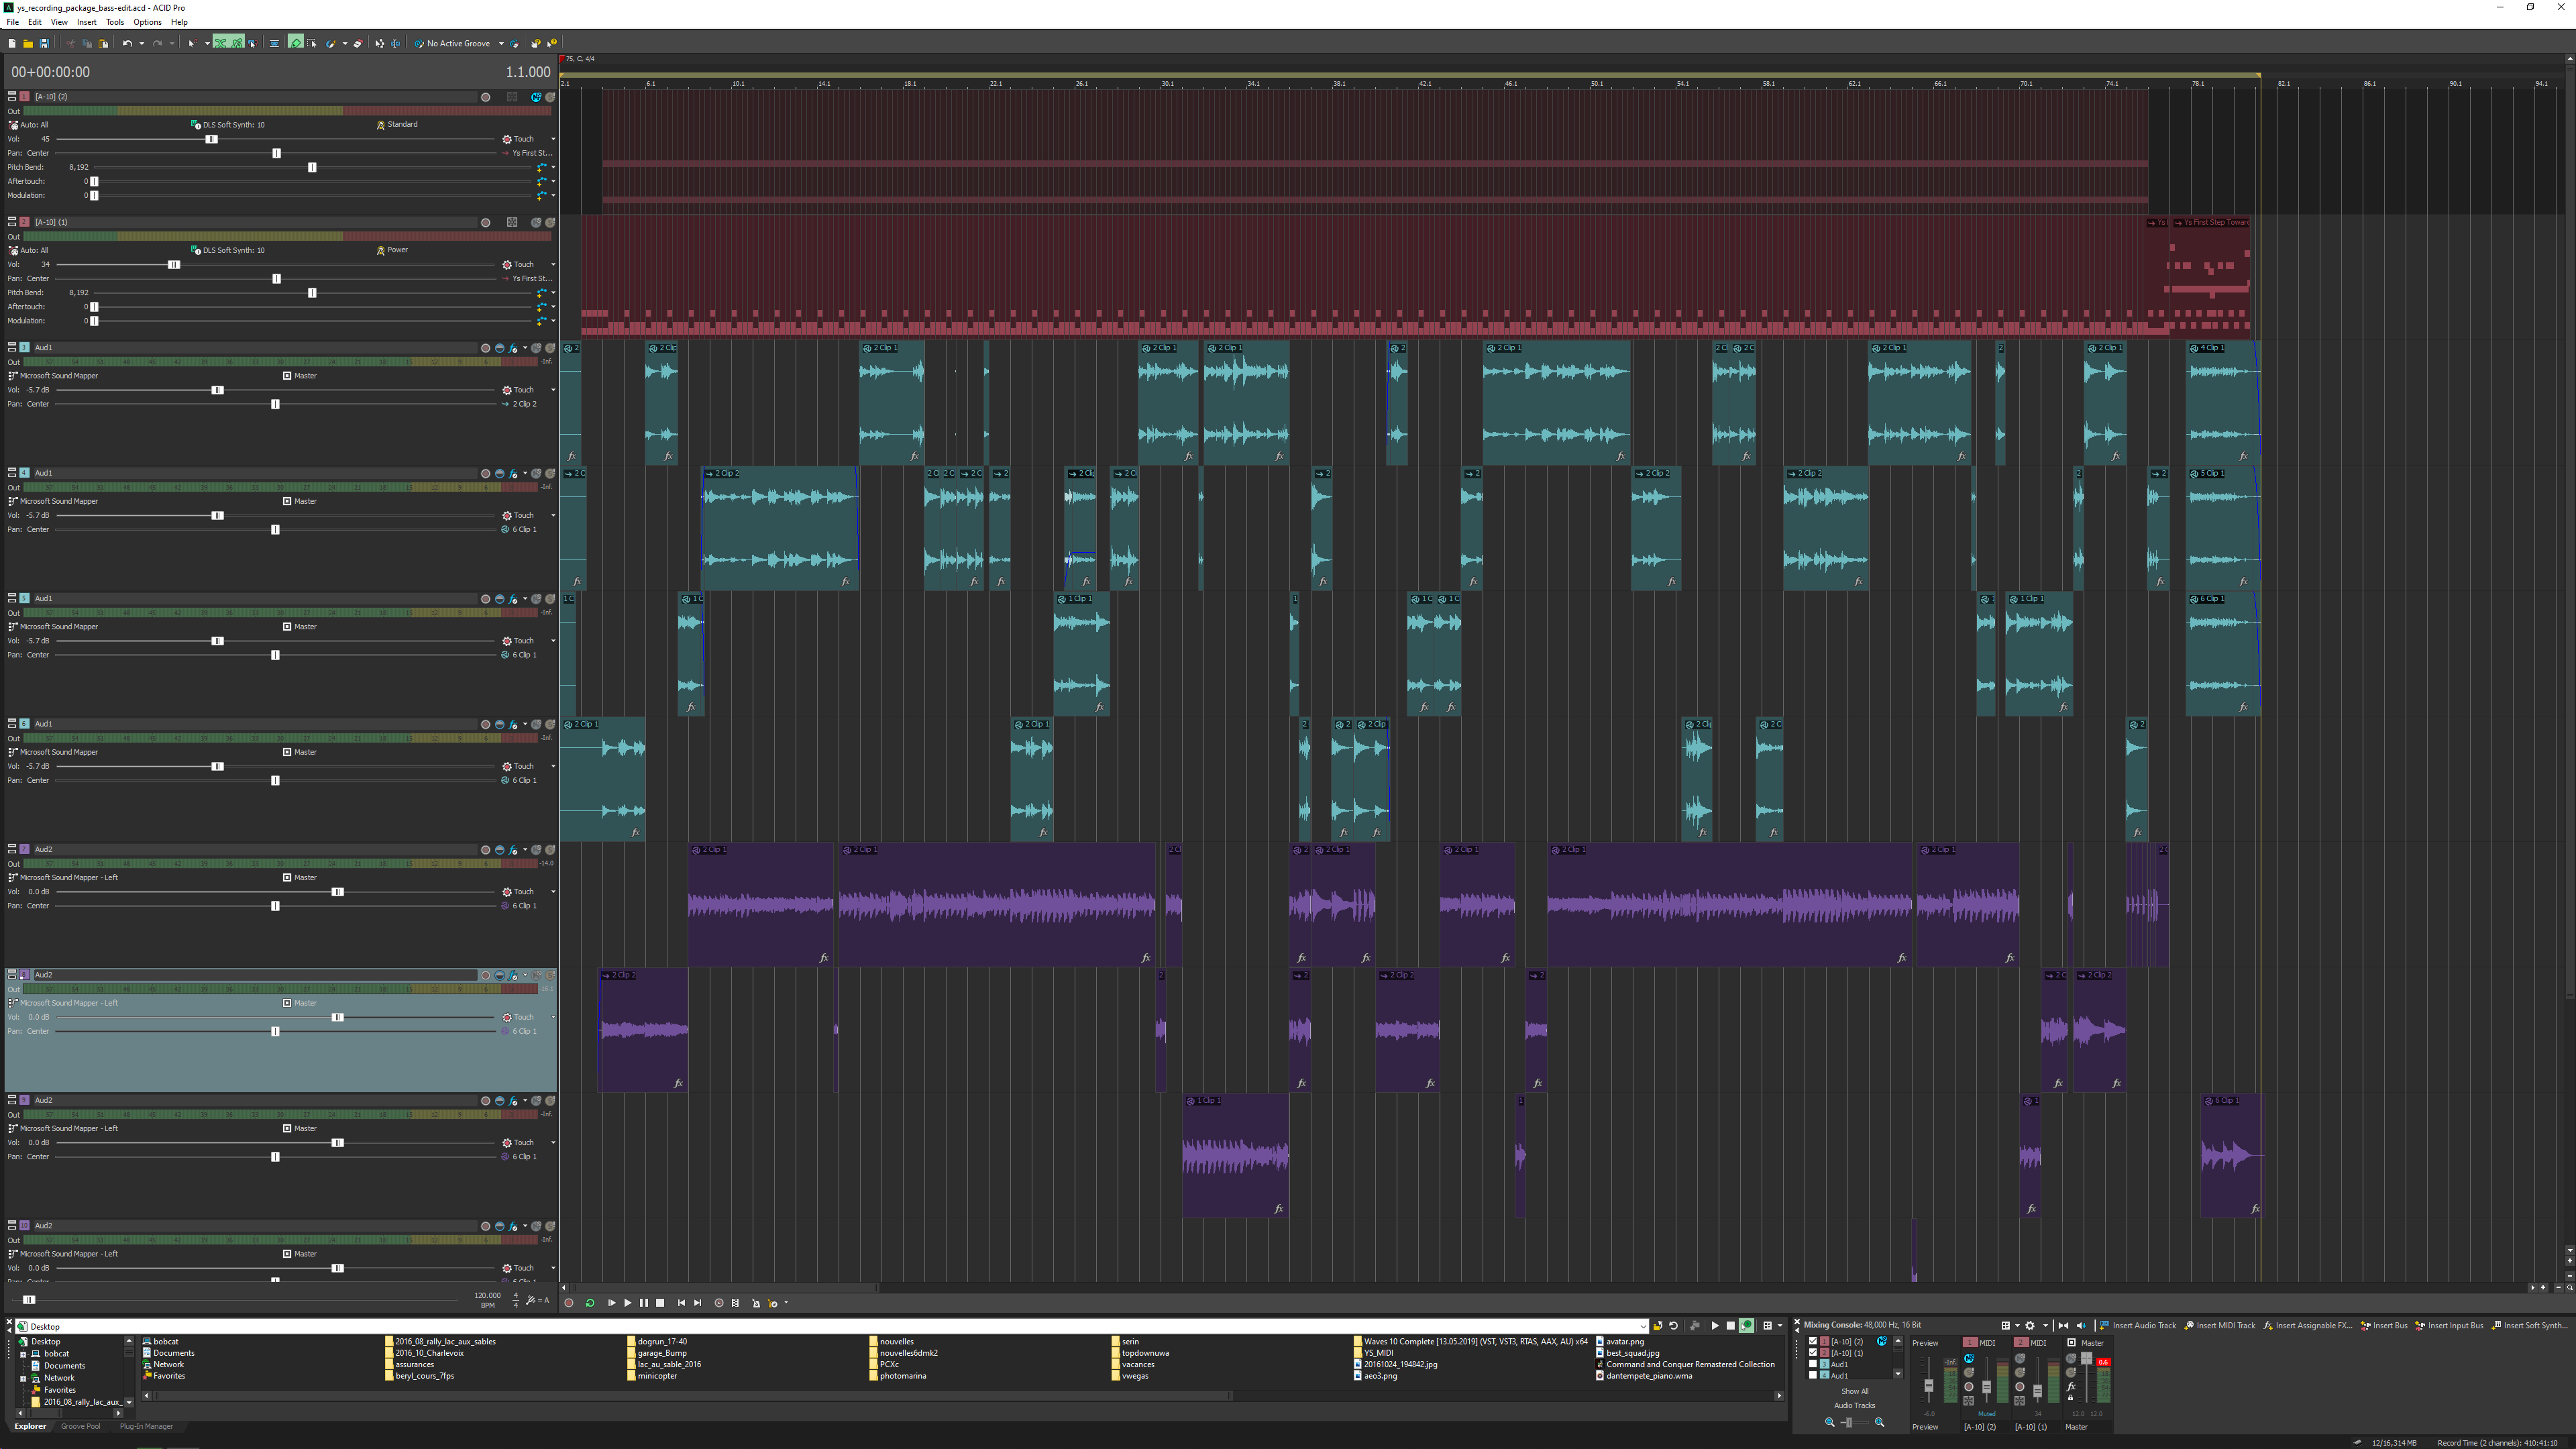
Task: Select the Draw tool (pencil) in toolbar
Action: click(x=296, y=43)
